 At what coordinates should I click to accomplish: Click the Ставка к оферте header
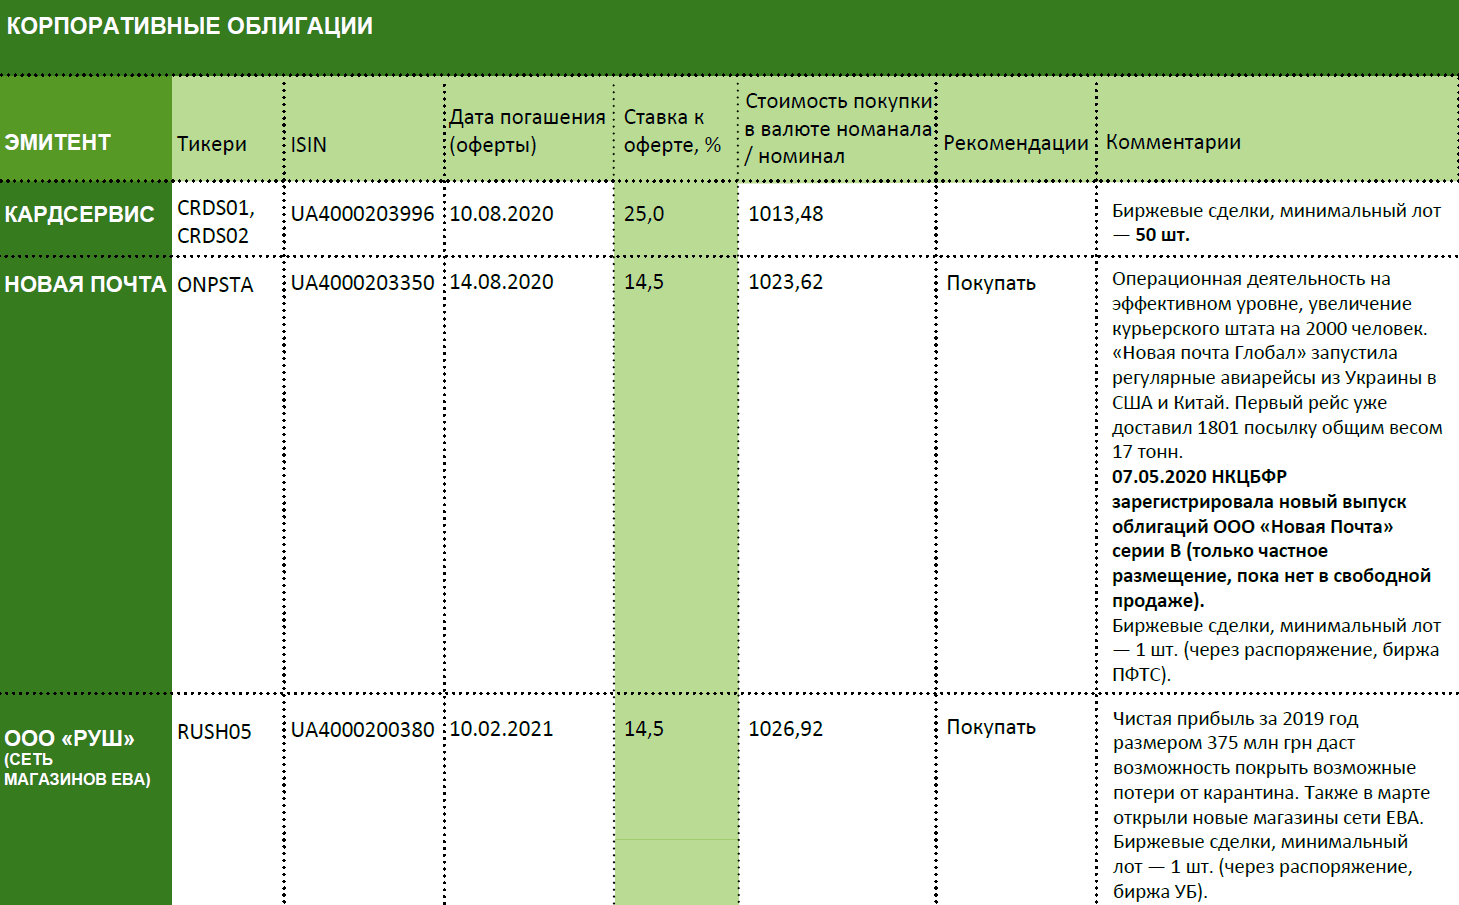[x=672, y=131]
